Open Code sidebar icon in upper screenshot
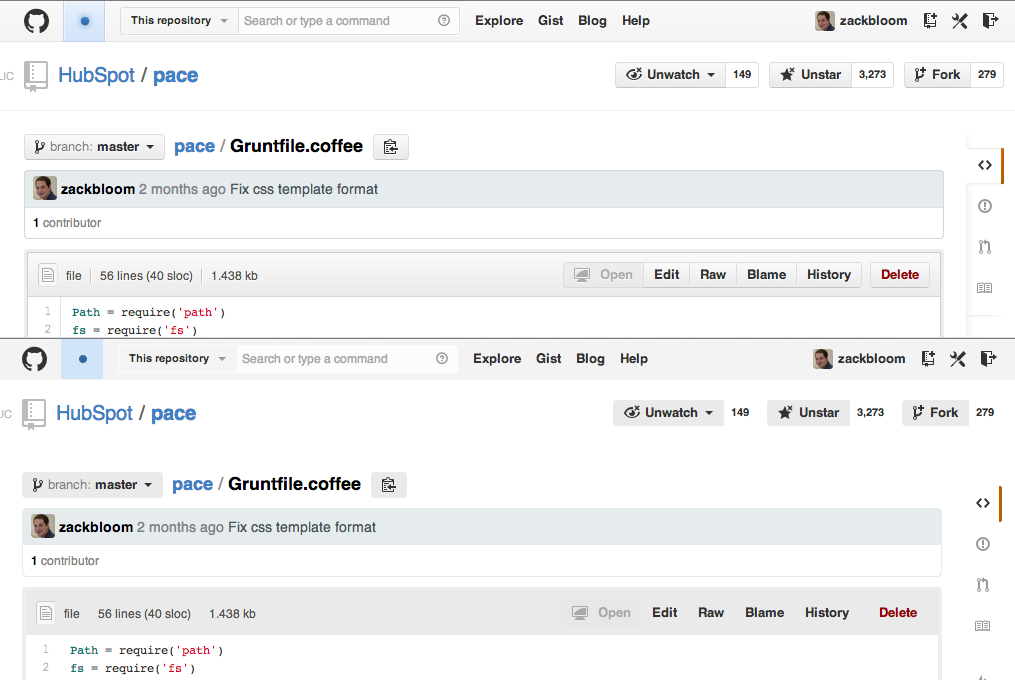The width and height of the screenshot is (1015, 680). point(985,165)
